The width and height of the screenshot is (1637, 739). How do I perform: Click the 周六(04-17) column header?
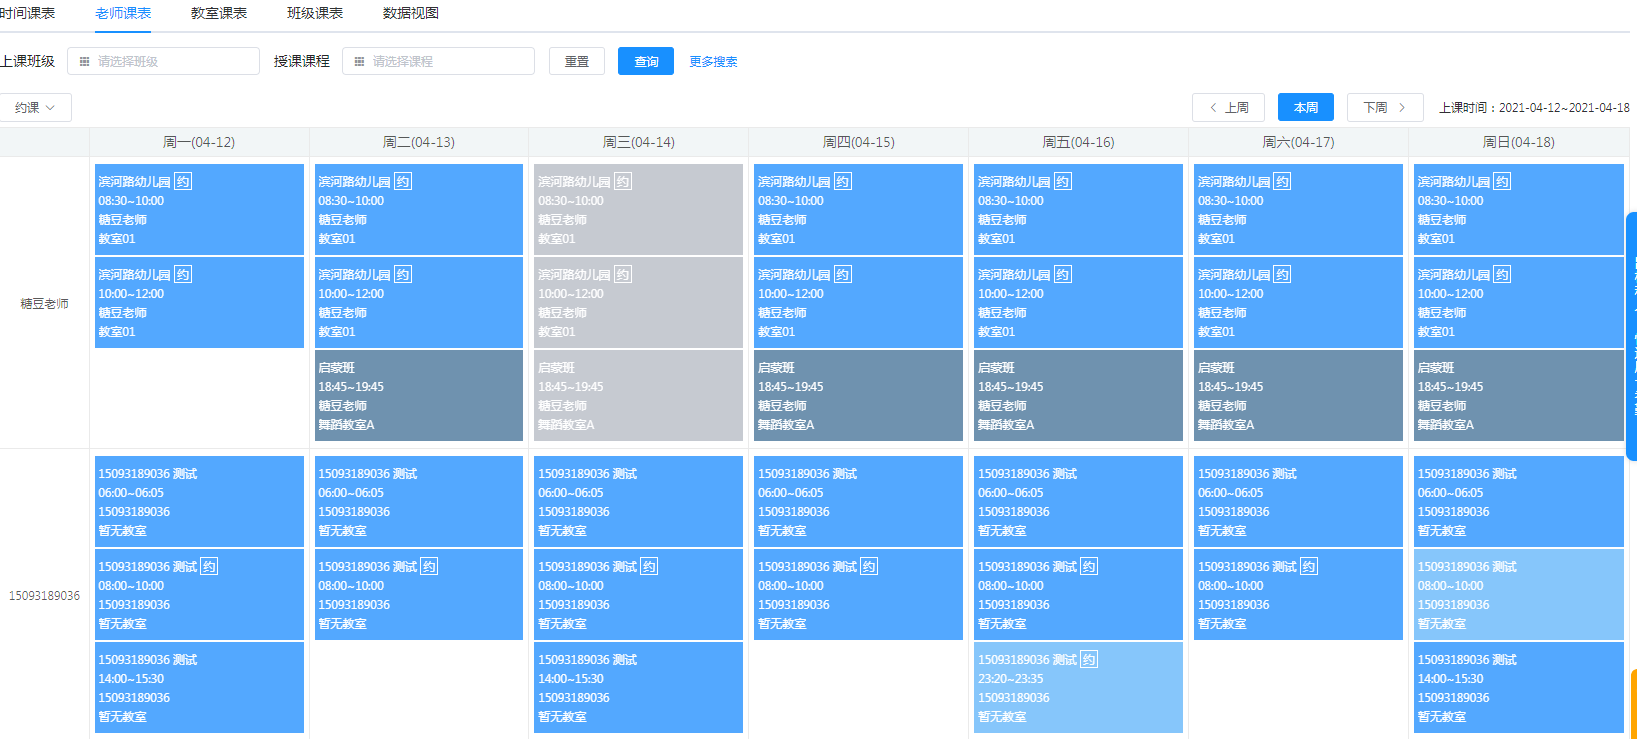pos(1299,142)
